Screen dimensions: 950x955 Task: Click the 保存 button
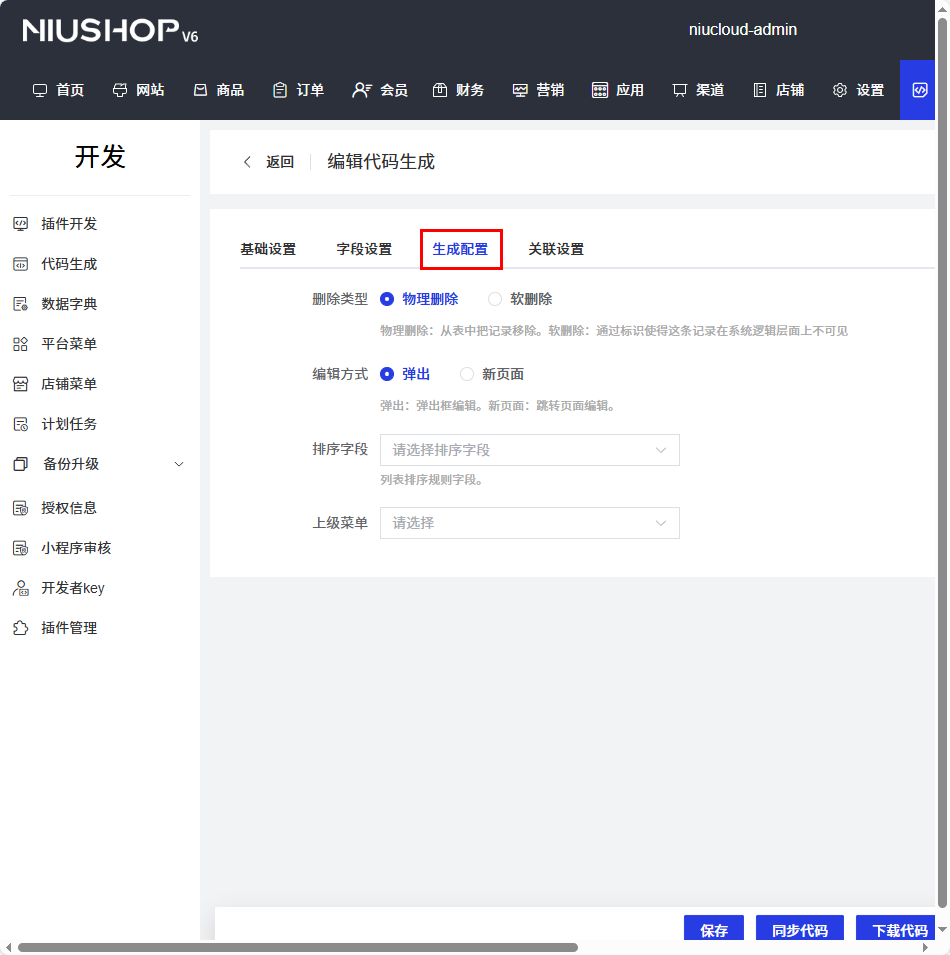coord(714,930)
